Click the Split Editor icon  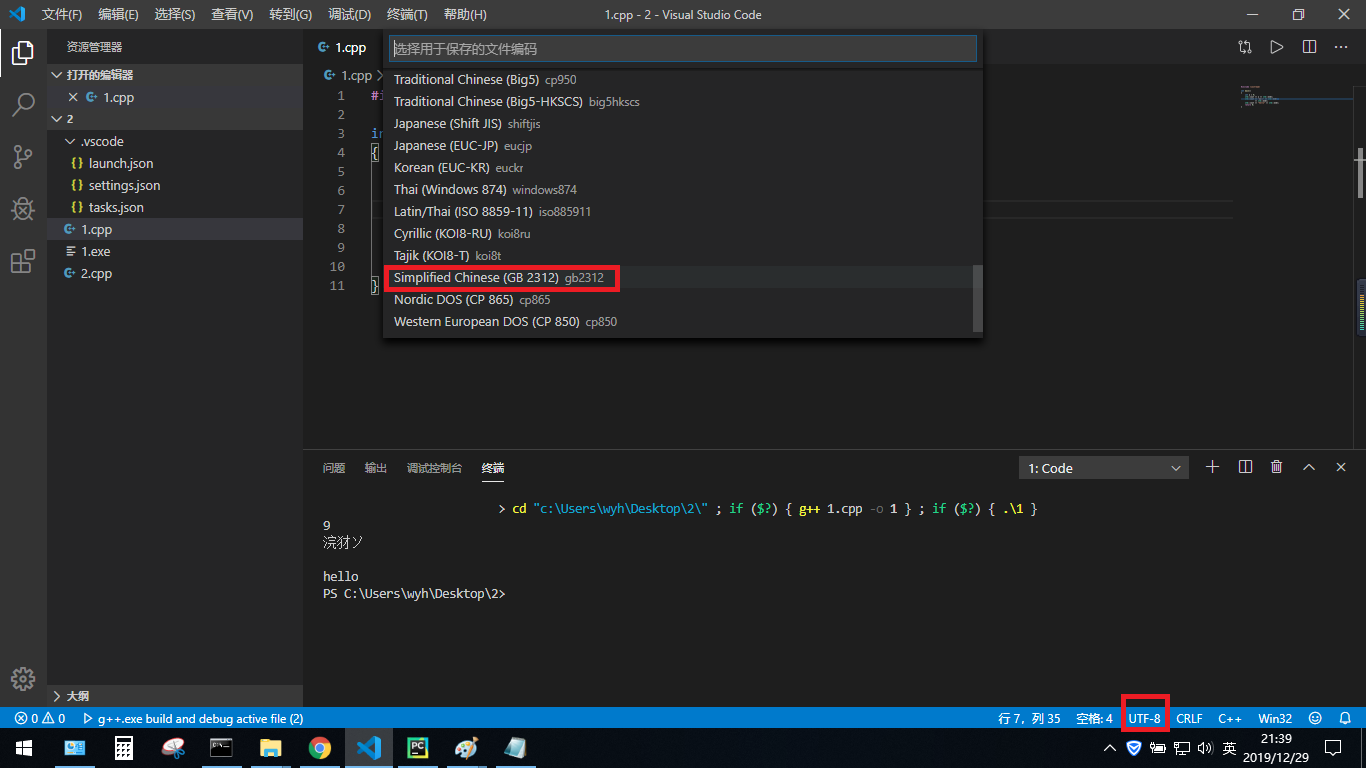pyautogui.click(x=1309, y=47)
